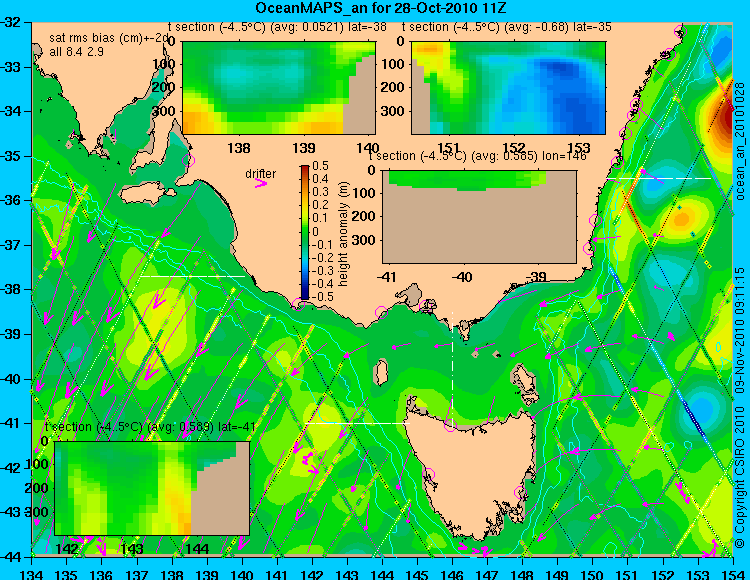This screenshot has width=750, height=580.
Task: Open the t section lon=146 inset plot
Action: 479,217
